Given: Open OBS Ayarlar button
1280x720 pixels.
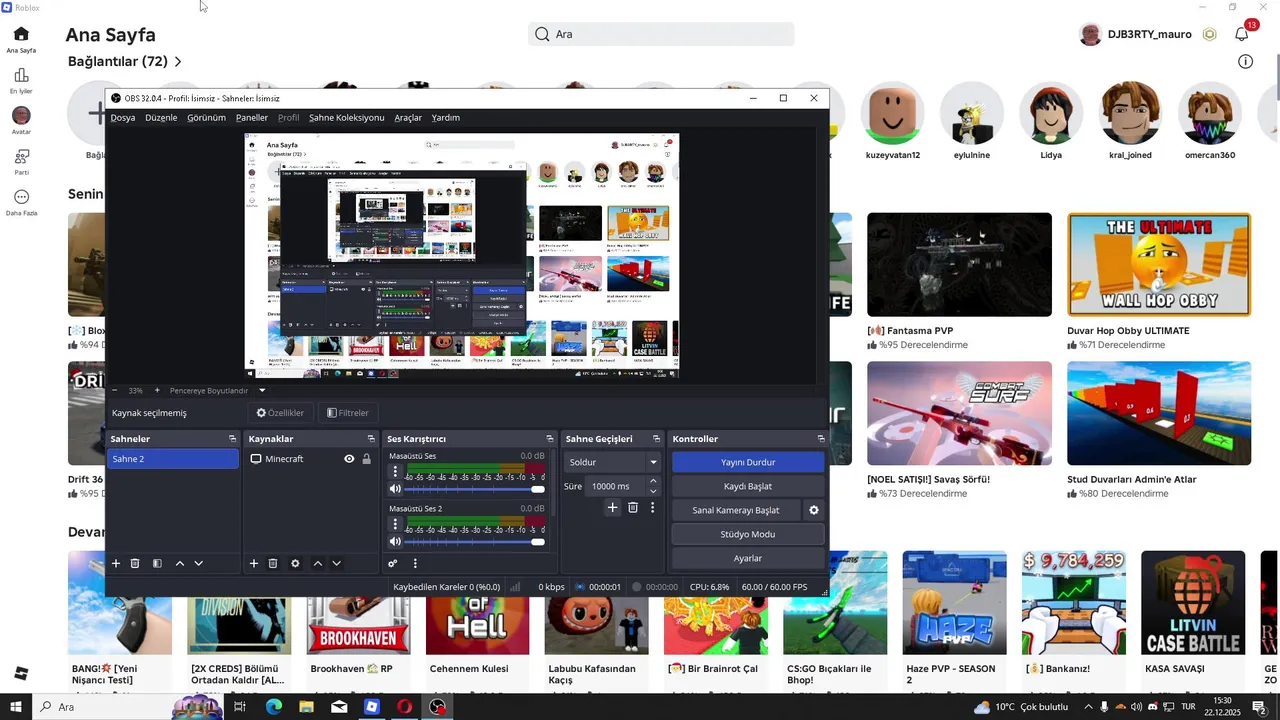Looking at the screenshot, I should tap(748, 558).
